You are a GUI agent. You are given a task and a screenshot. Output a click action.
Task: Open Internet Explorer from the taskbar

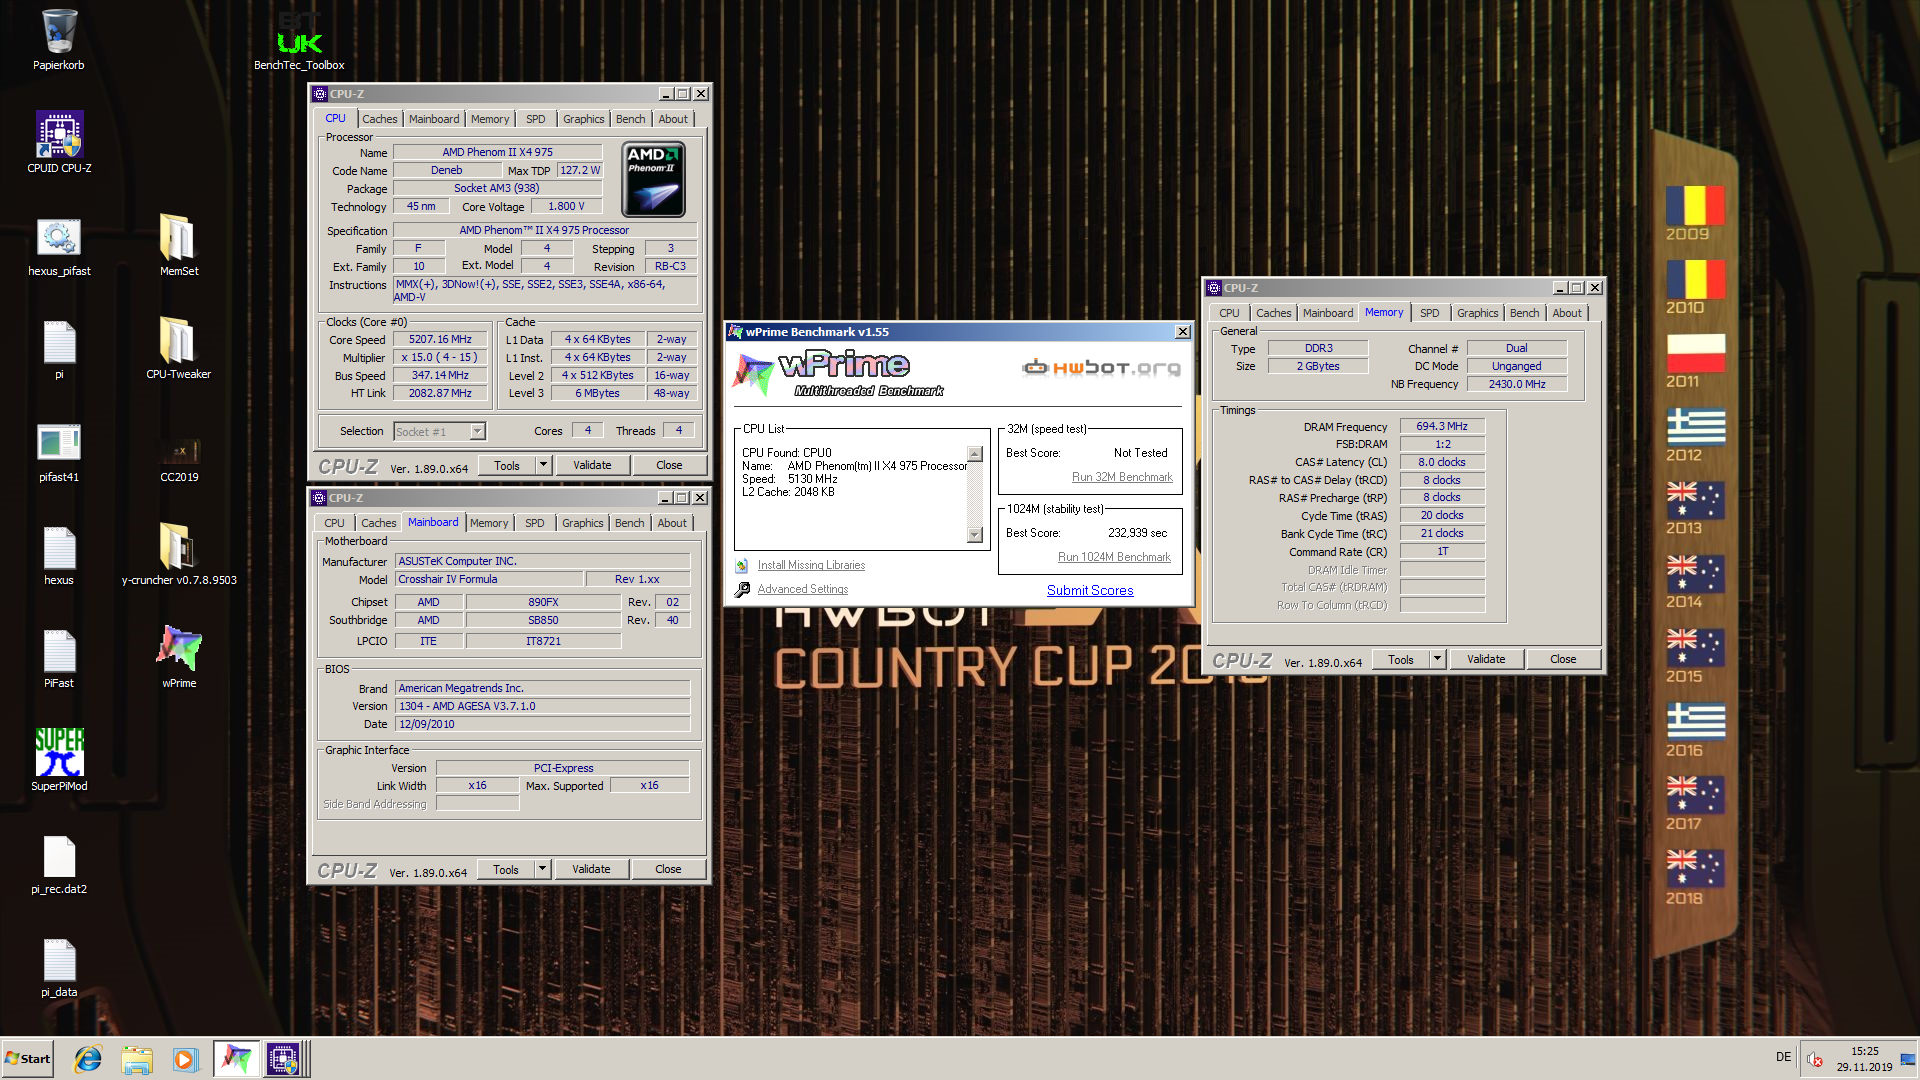point(88,1058)
